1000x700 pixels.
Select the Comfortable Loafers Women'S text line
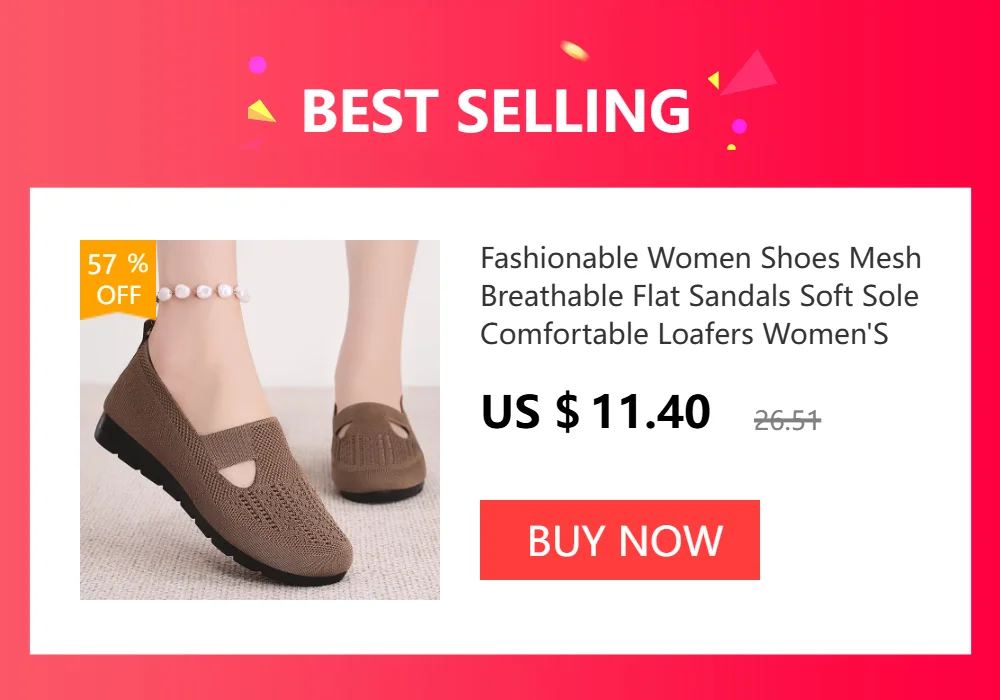[x=684, y=333]
